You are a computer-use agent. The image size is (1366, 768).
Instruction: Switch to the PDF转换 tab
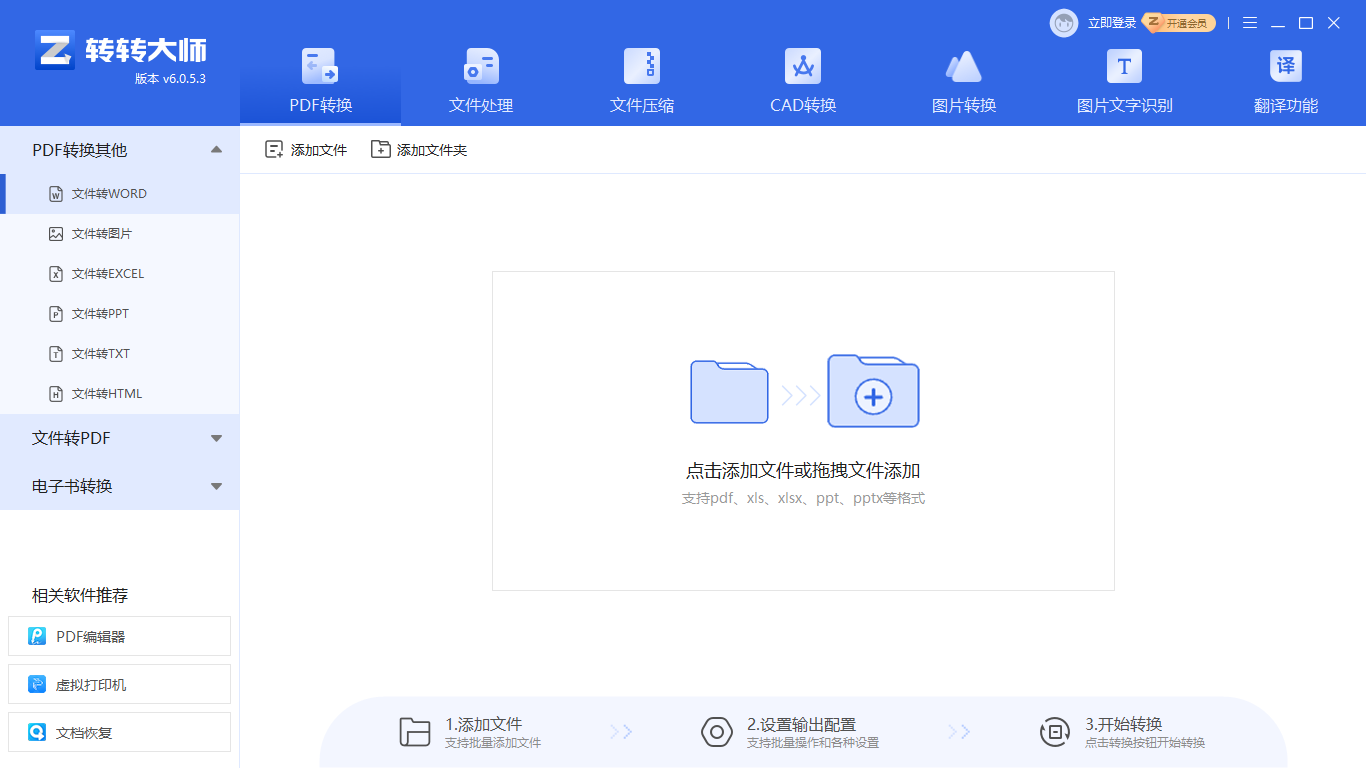(320, 80)
